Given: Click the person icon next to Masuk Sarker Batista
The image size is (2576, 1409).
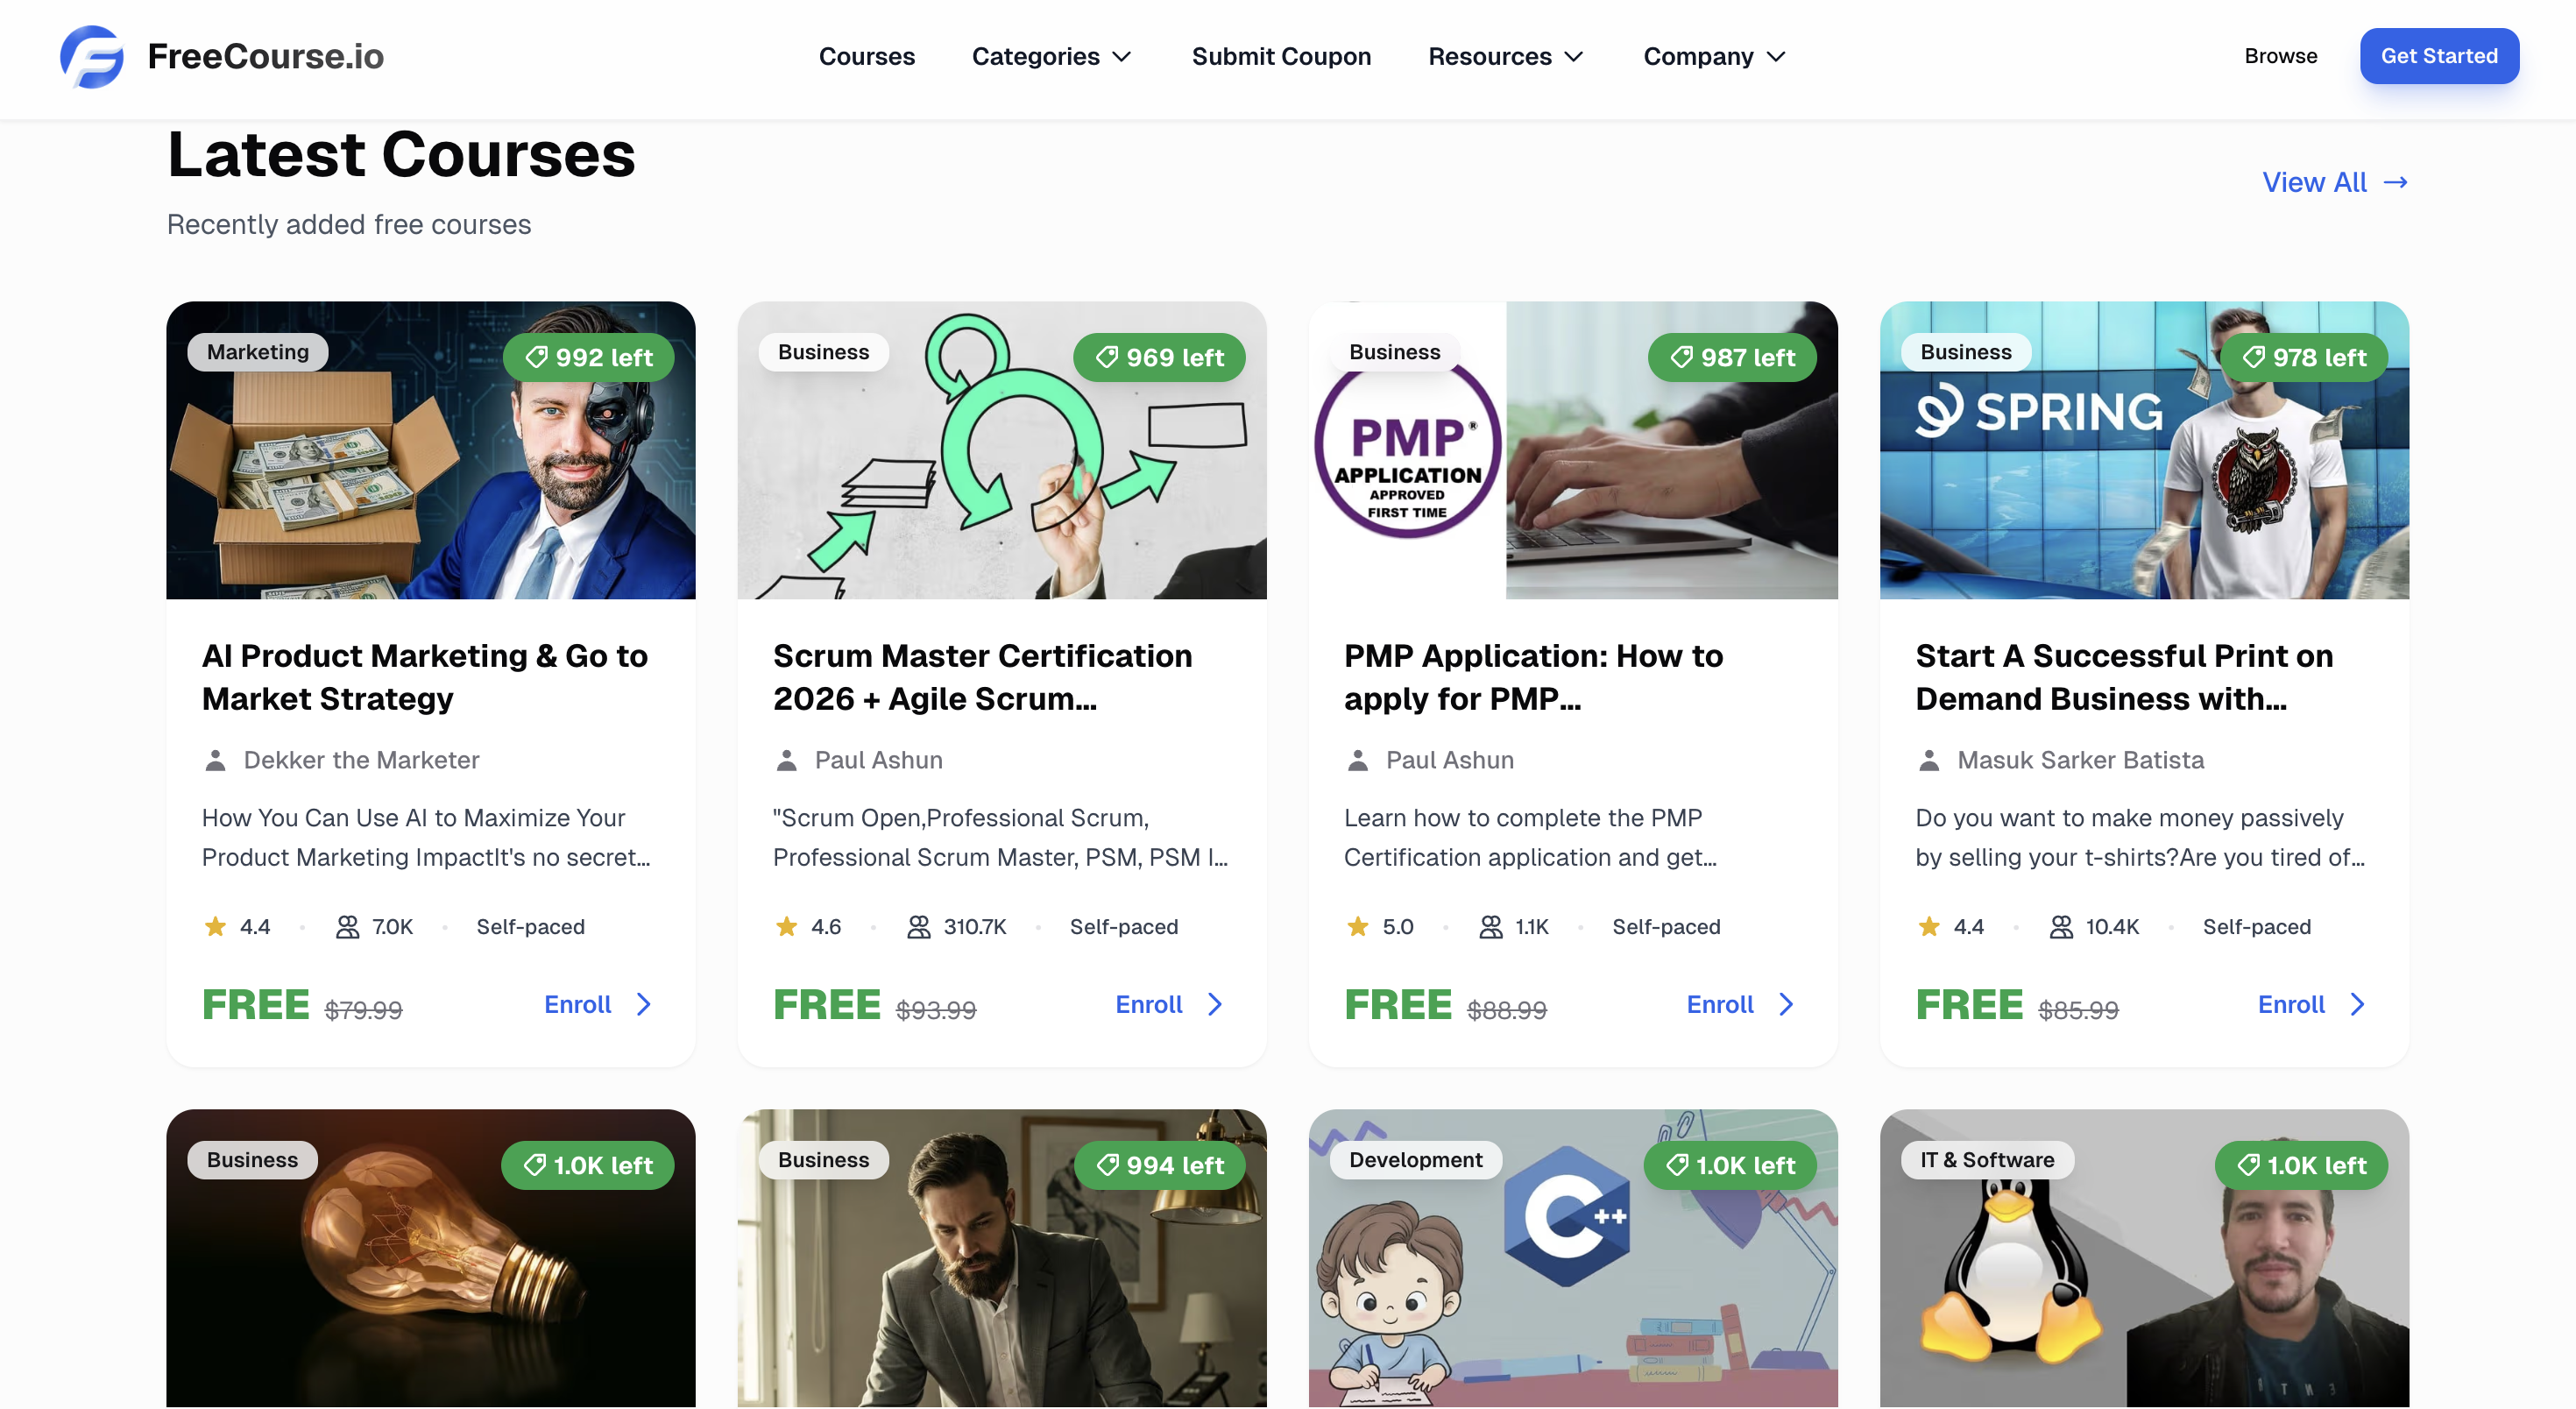Looking at the screenshot, I should [x=1929, y=760].
